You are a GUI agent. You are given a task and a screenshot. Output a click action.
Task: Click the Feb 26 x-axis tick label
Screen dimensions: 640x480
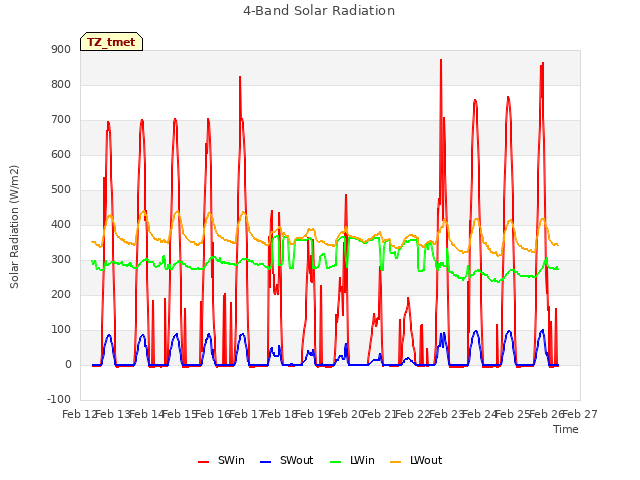tap(547, 414)
